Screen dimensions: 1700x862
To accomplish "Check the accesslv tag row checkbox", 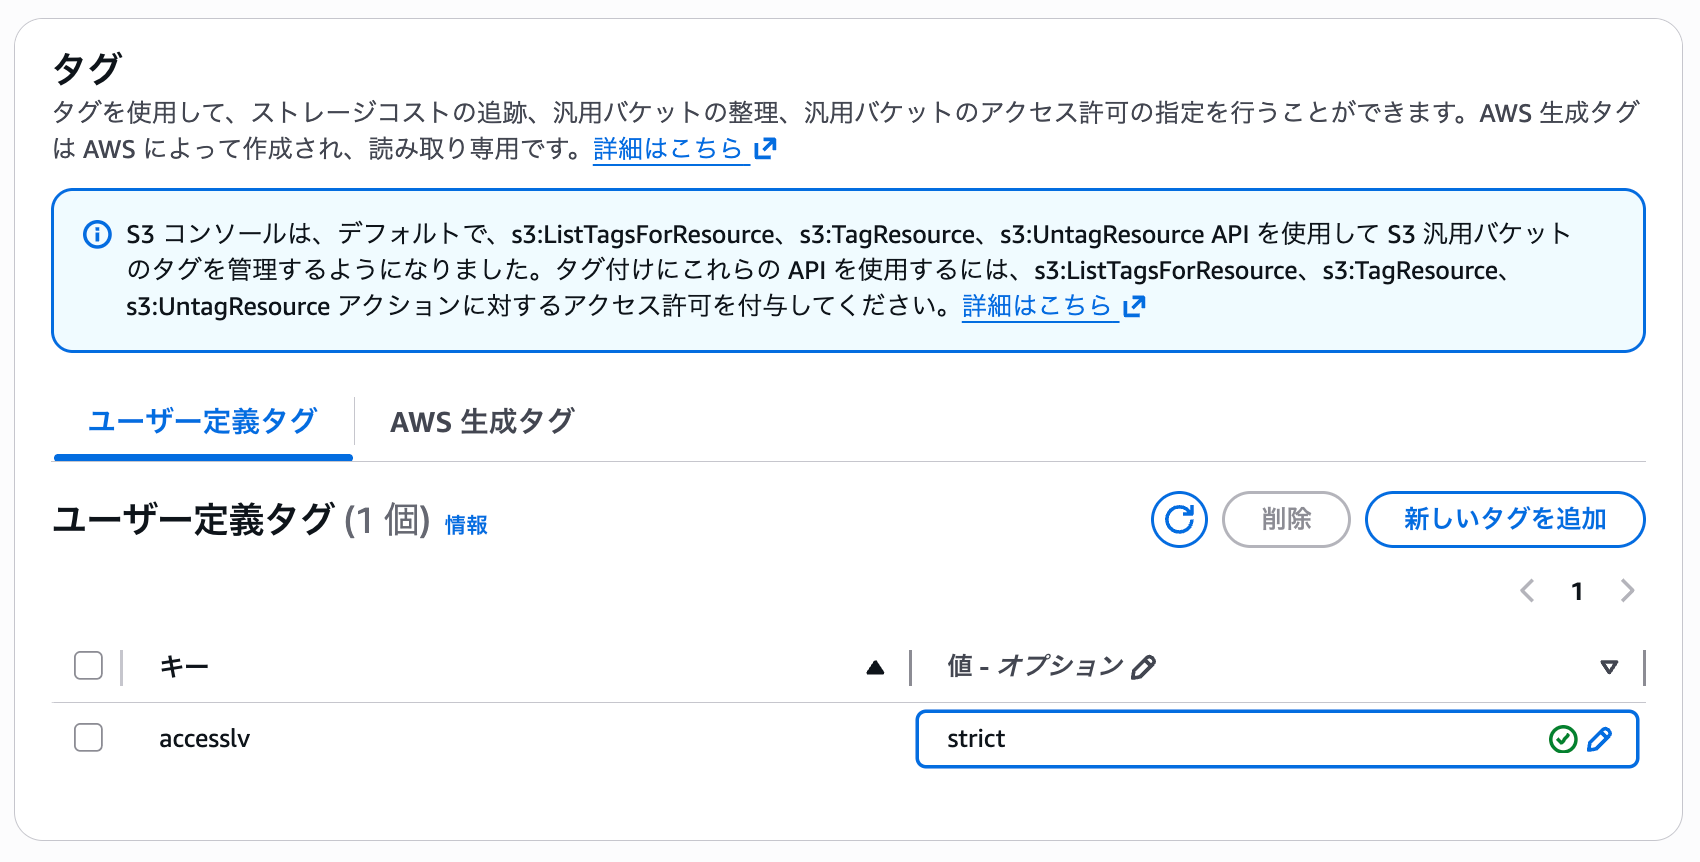I will (x=89, y=738).
